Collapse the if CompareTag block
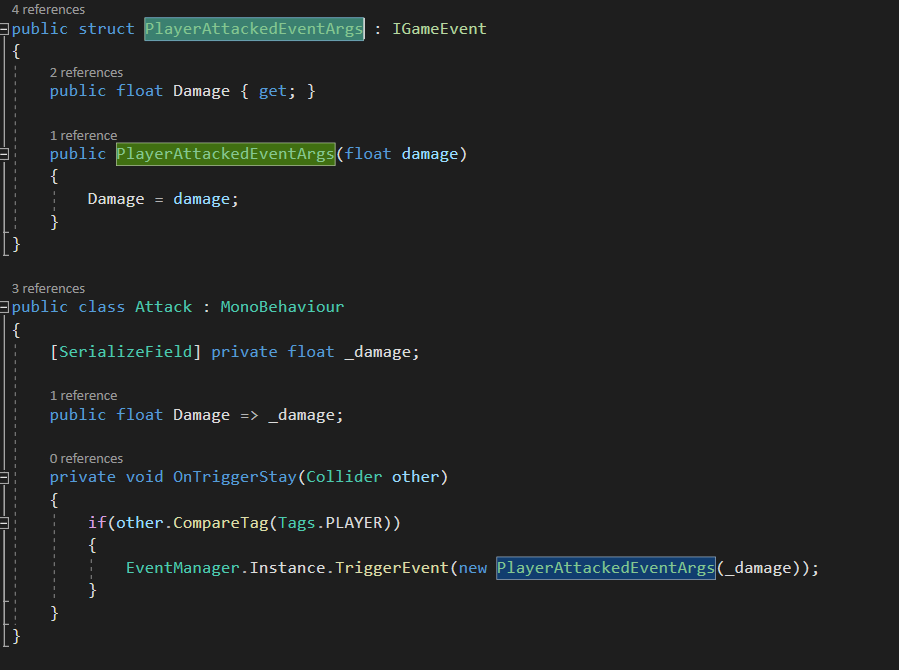The image size is (899, 670). coord(4,523)
